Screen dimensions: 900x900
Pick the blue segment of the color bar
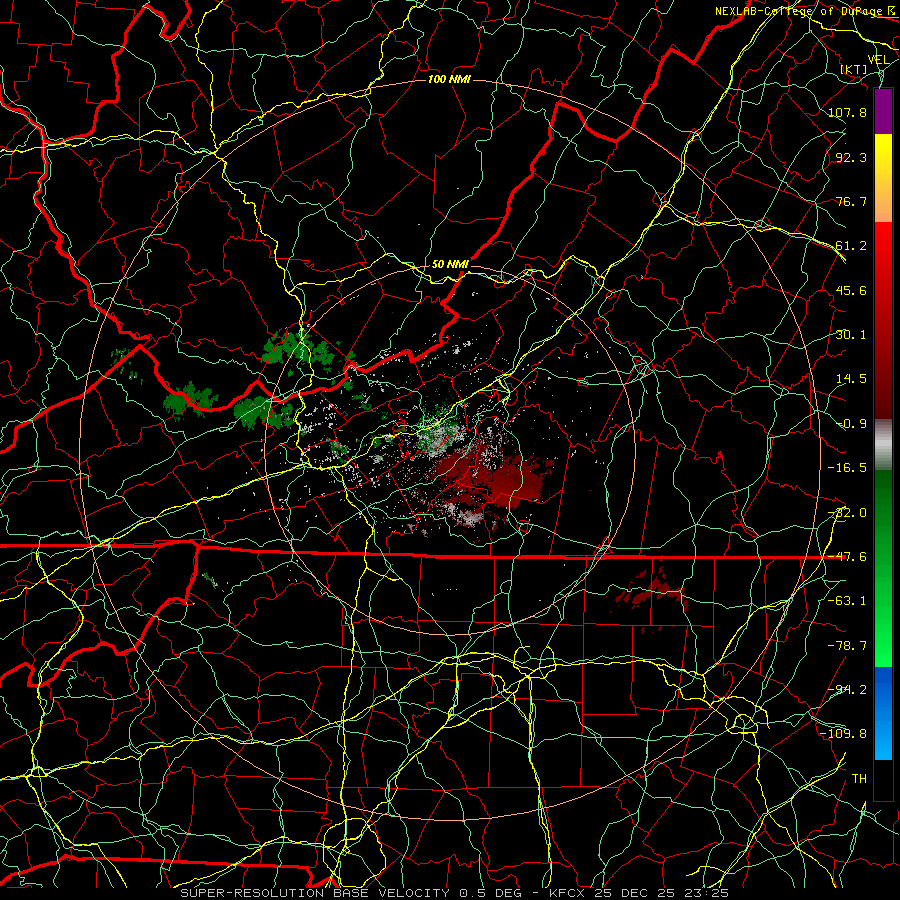(883, 713)
